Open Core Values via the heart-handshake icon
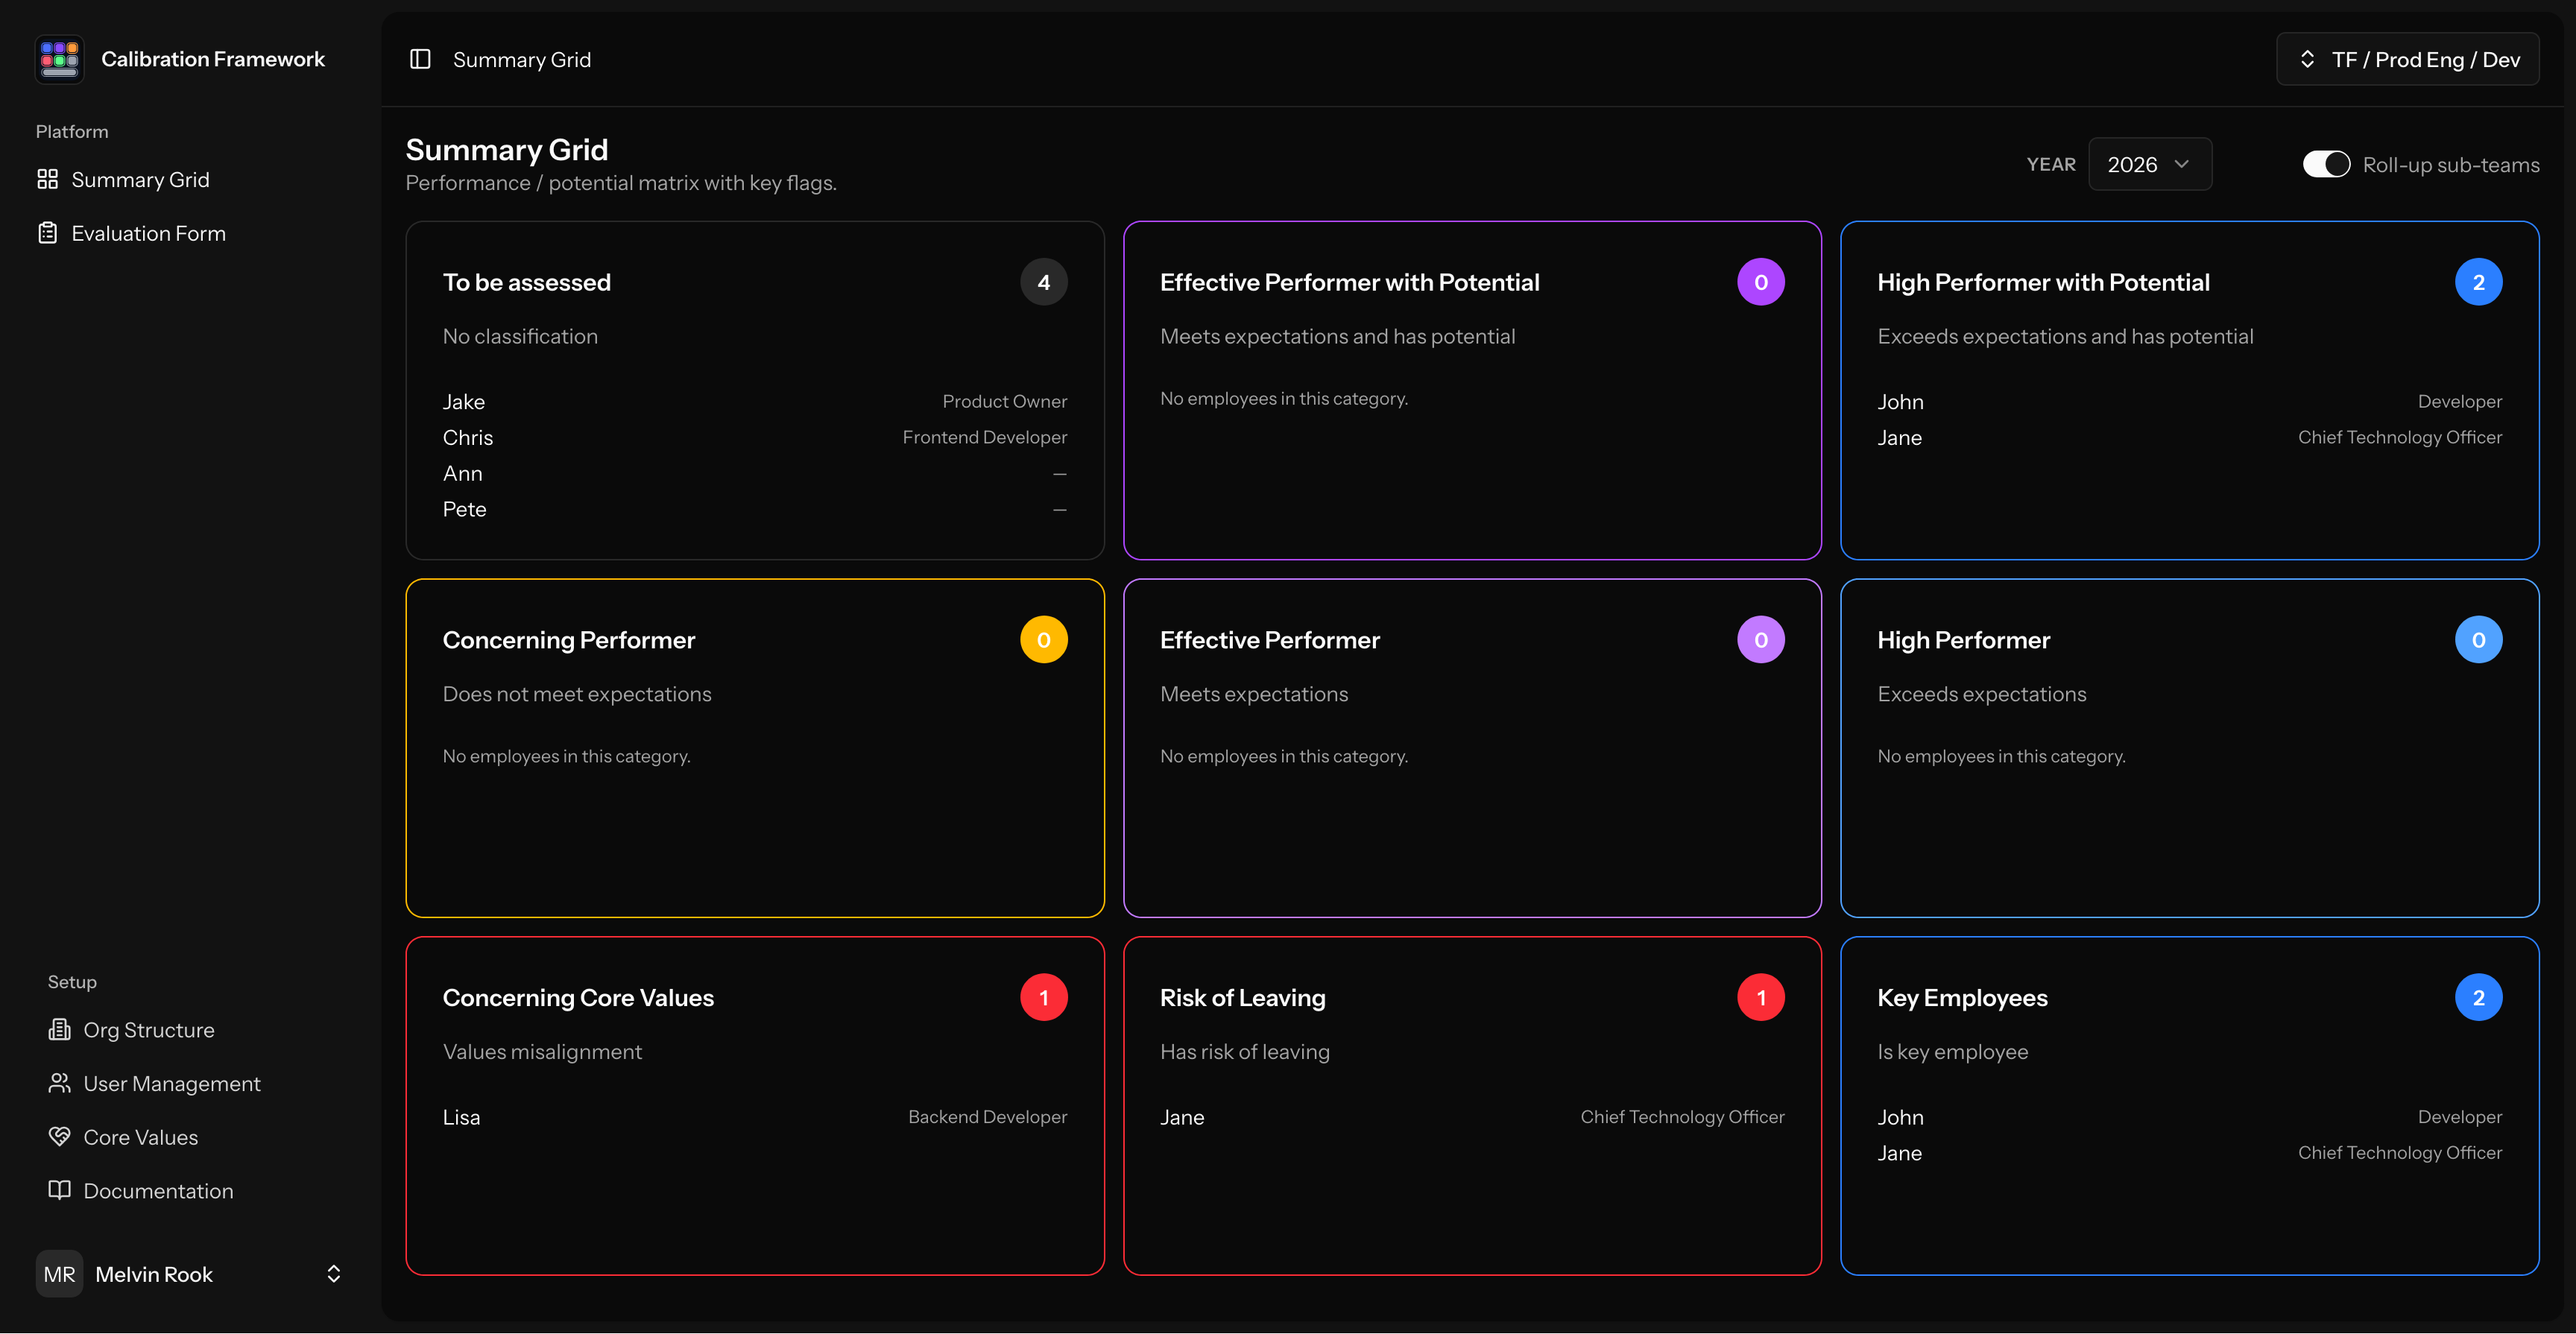The height and width of the screenshot is (1334, 2576). pos(60,1137)
